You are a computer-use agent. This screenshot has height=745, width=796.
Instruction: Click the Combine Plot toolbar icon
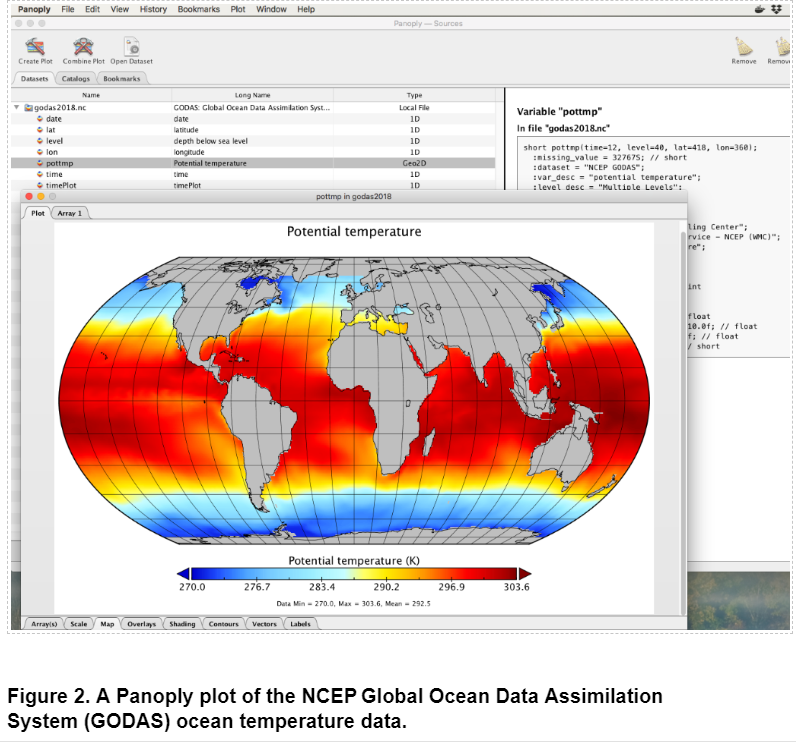[x=83, y=47]
